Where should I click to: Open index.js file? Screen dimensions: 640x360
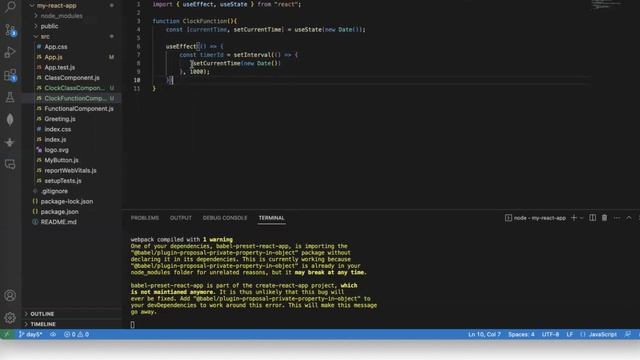coord(55,140)
